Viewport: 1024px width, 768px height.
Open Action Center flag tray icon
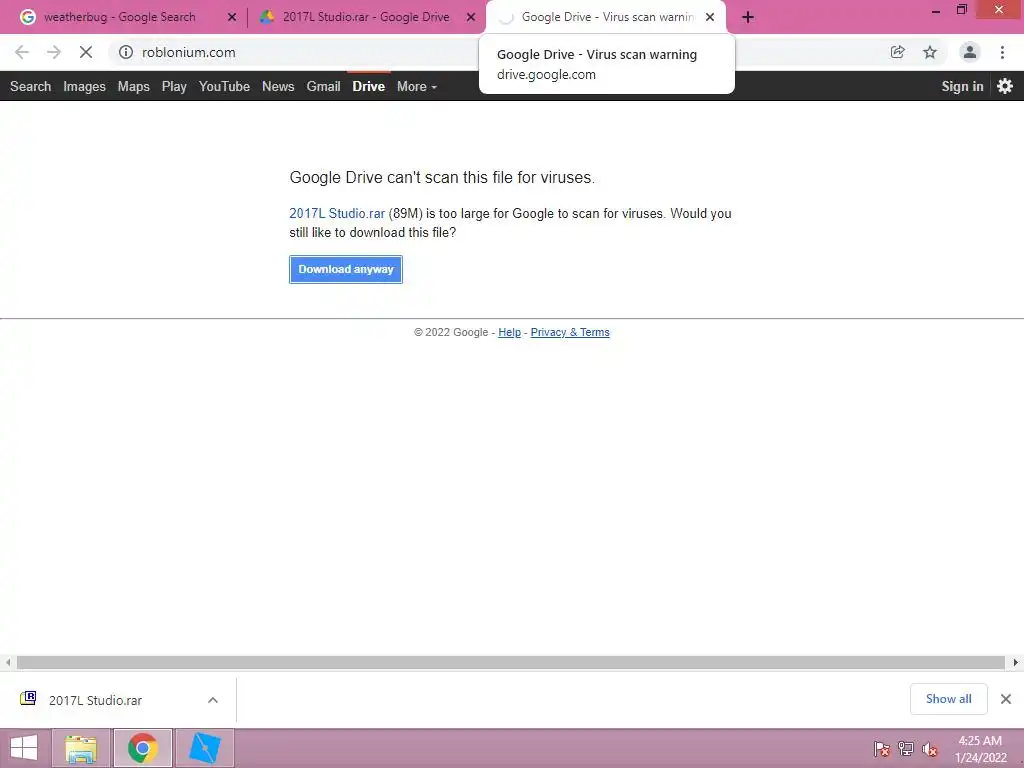click(x=882, y=749)
